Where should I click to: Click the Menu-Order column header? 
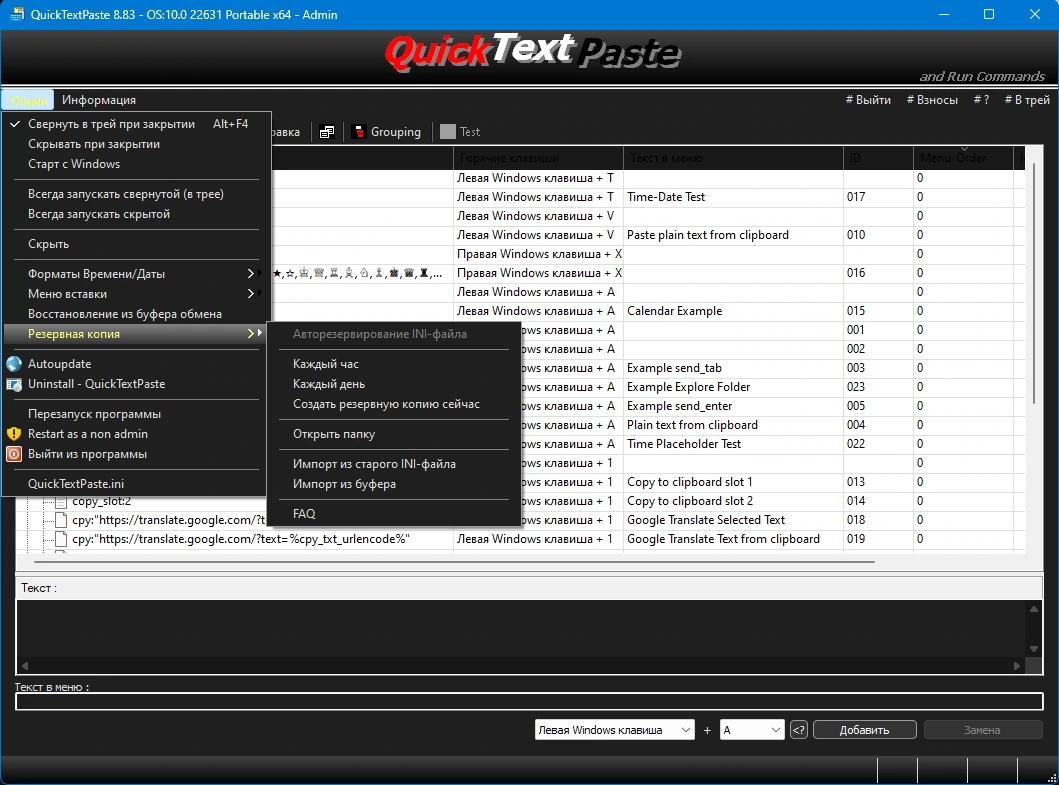963,158
